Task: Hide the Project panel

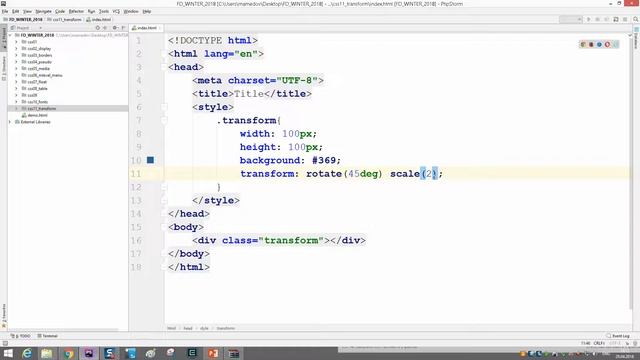Action: point(123,28)
